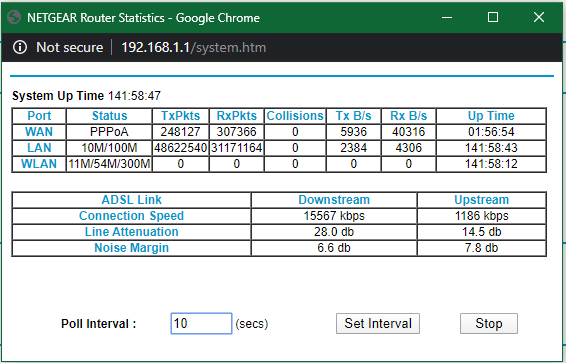The image size is (566, 363).
Task: Click the Rx B/s column header
Action: point(409,116)
